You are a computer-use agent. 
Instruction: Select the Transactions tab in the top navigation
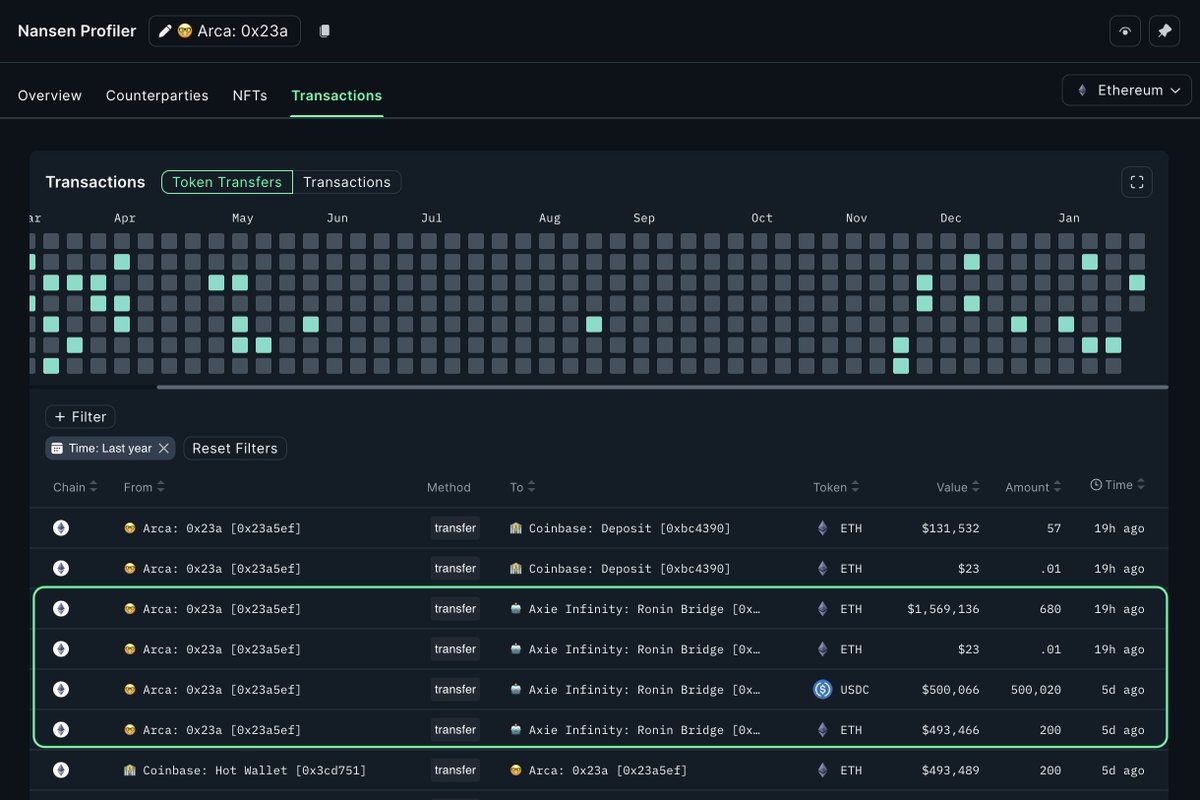[x=337, y=96]
